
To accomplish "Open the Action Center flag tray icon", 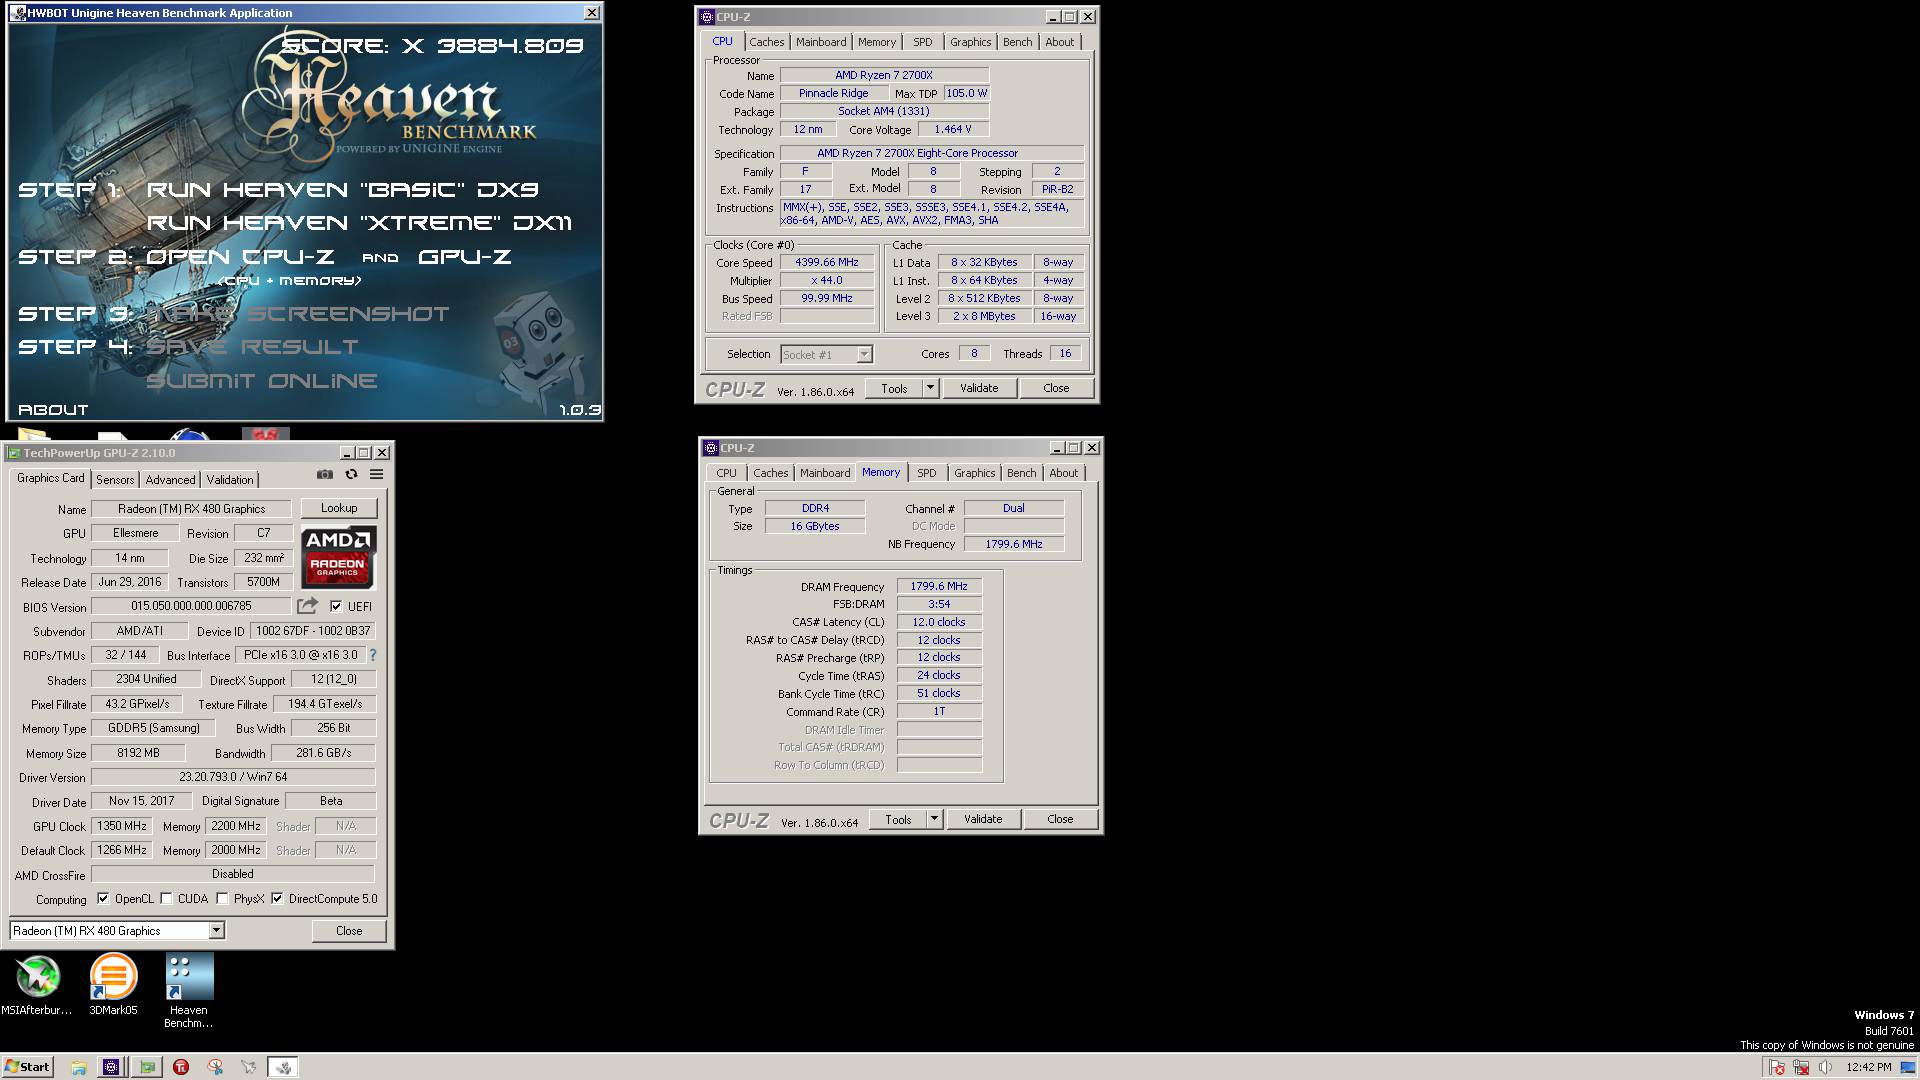I will [x=1777, y=1067].
